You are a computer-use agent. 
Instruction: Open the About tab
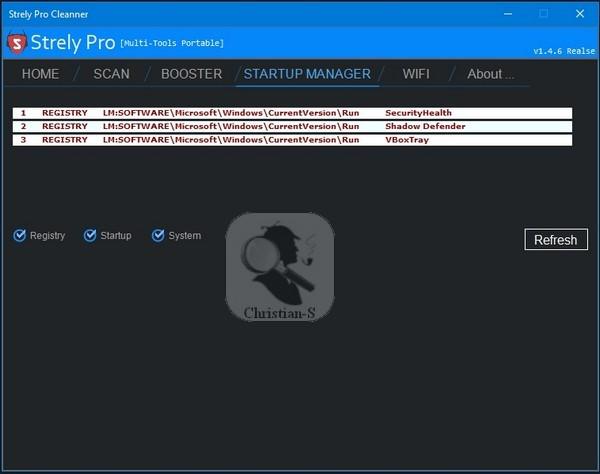(490, 74)
